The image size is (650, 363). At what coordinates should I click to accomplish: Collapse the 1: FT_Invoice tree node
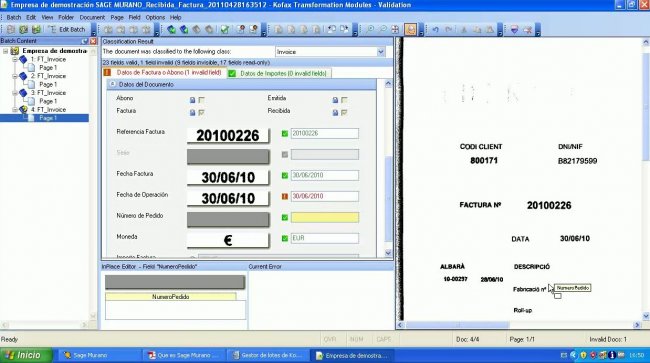[x=15, y=59]
